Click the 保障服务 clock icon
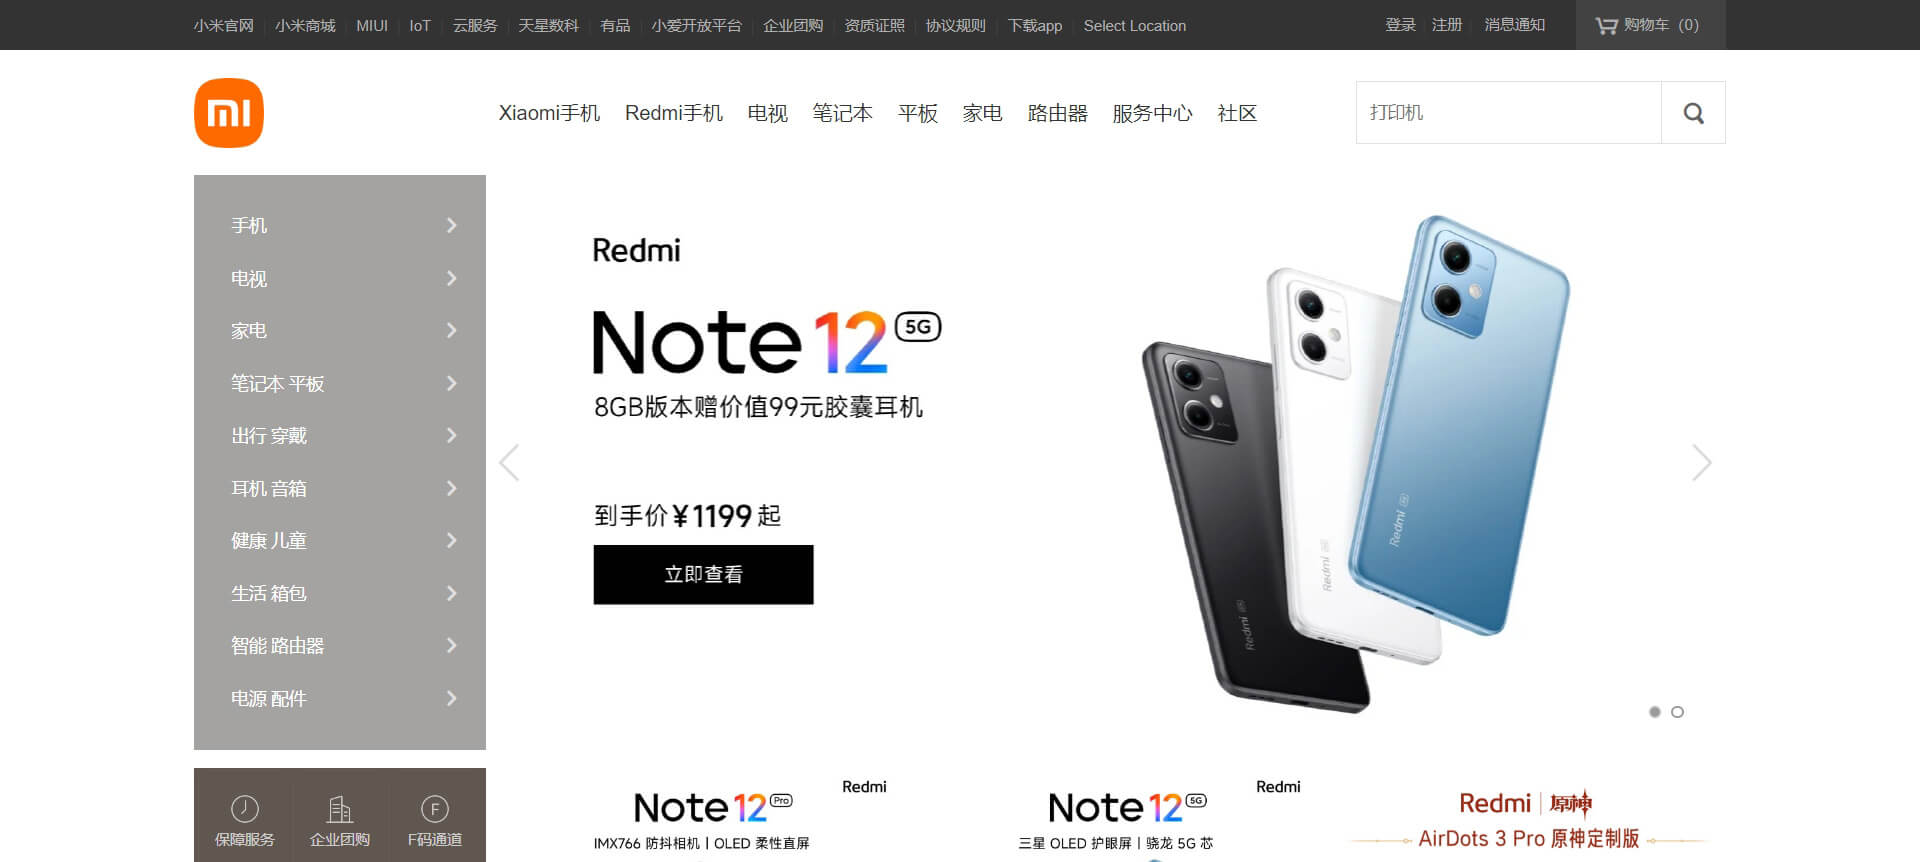Screen dimensions: 1920x862 click(x=245, y=808)
